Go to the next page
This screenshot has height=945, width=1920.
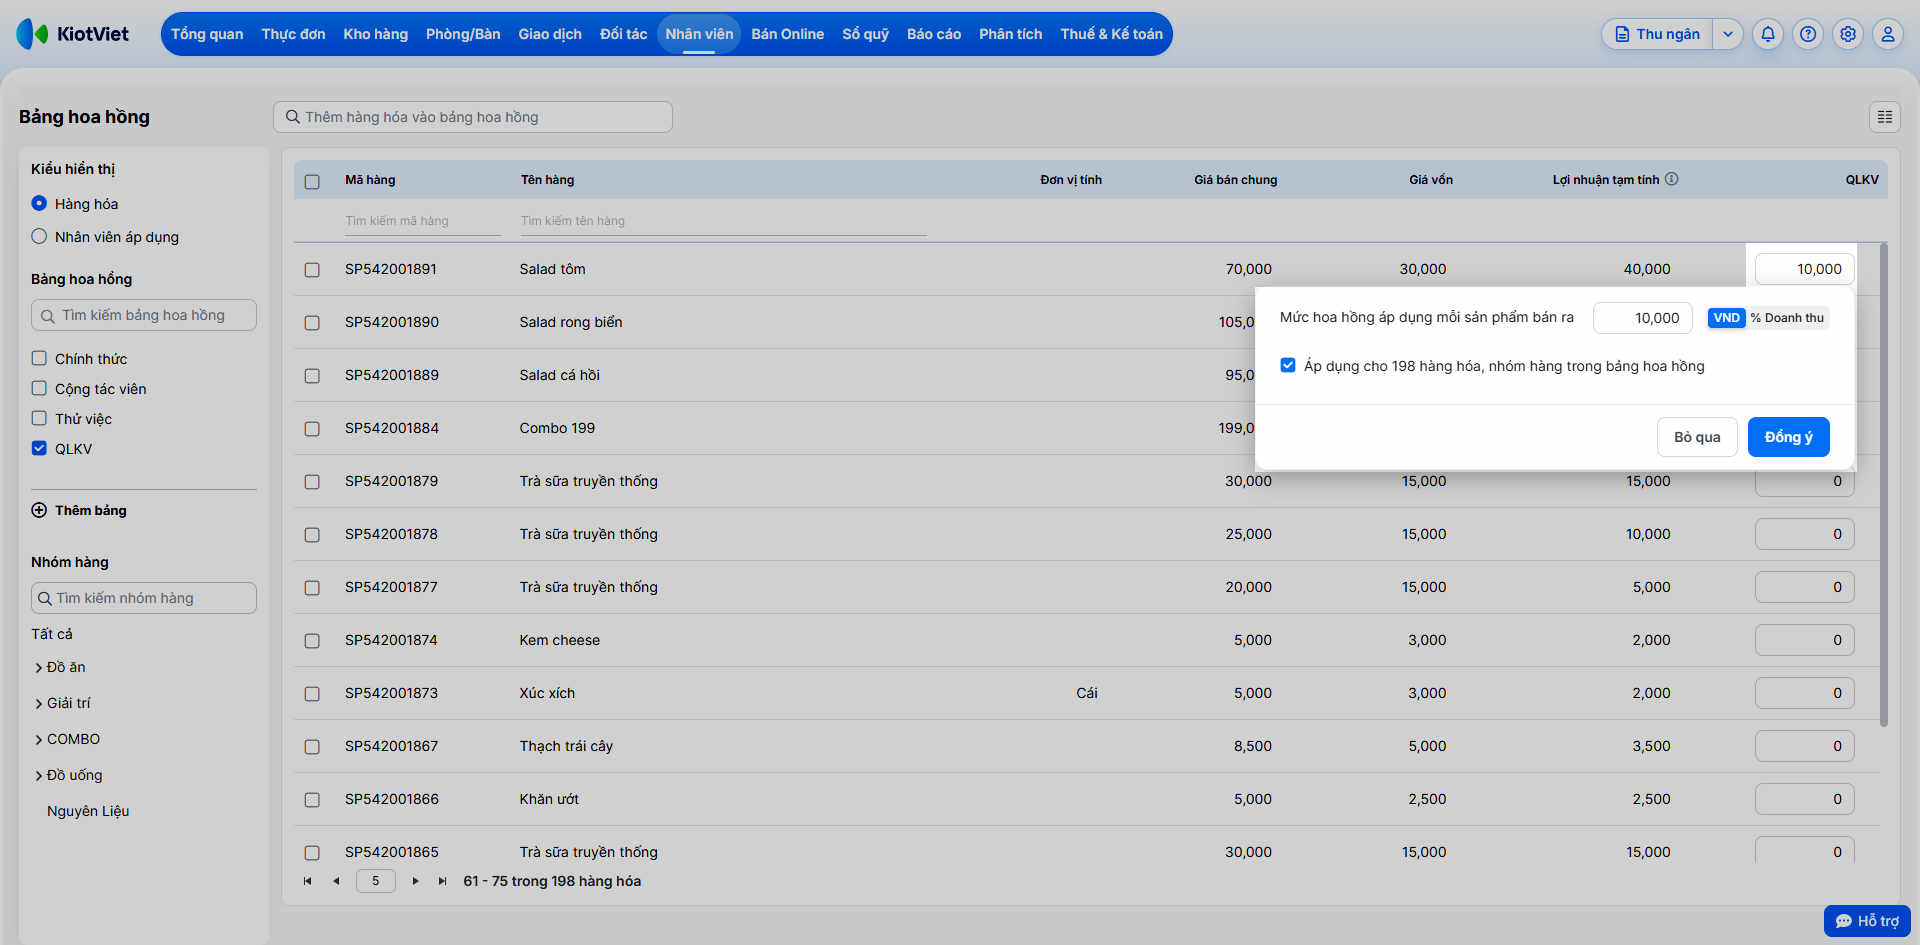pos(415,881)
